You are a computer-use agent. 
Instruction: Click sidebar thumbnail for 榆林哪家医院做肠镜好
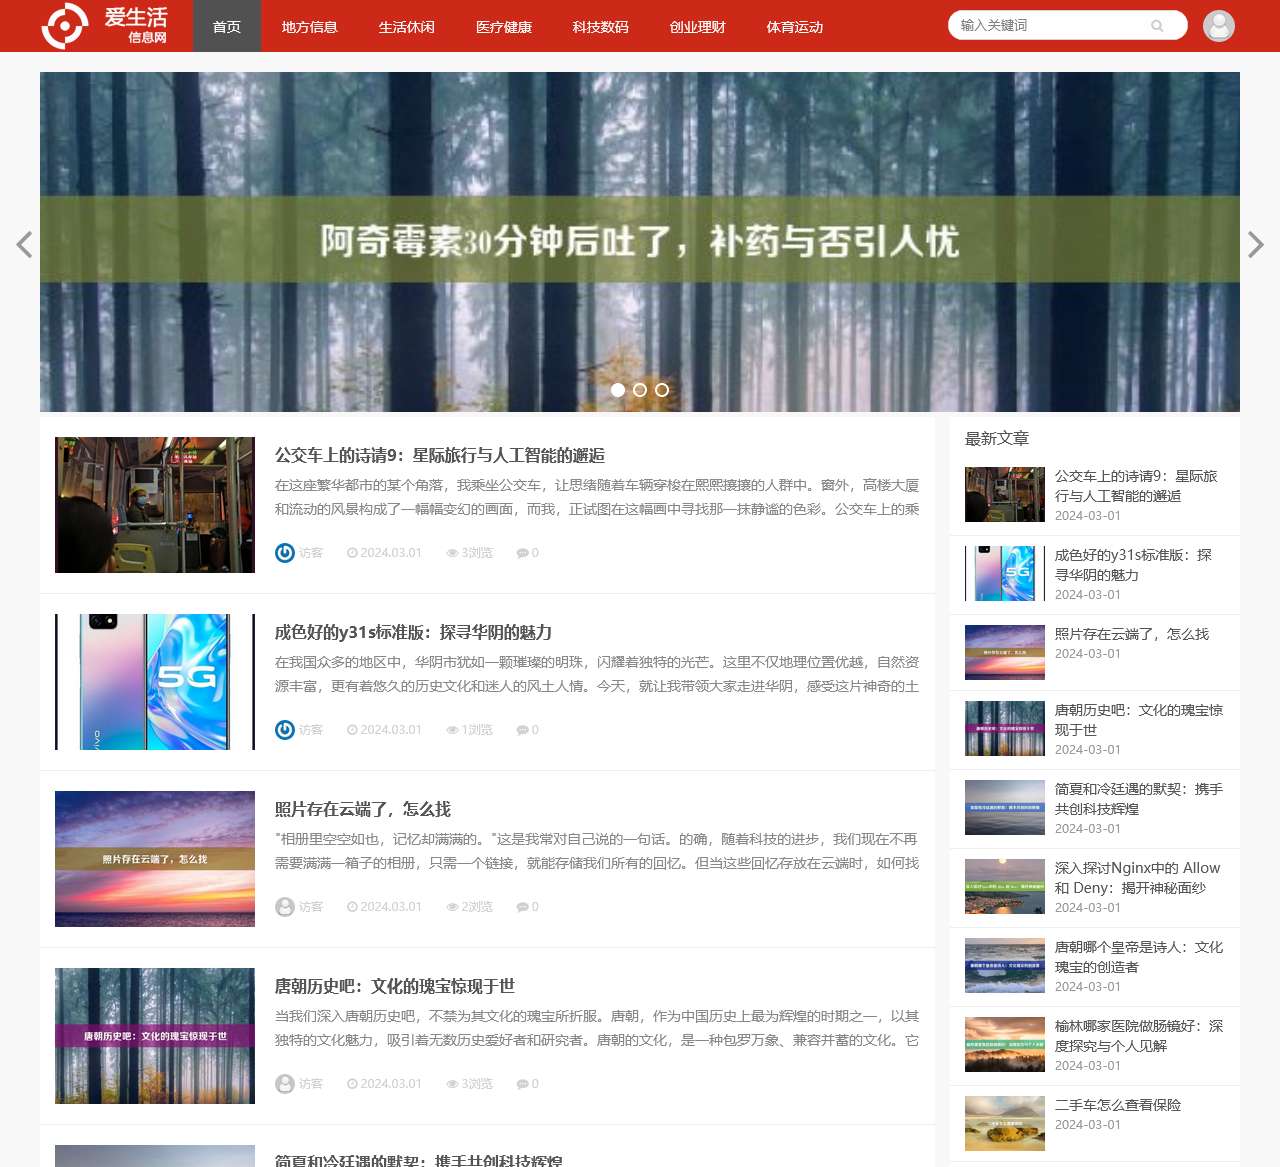pos(1005,1045)
